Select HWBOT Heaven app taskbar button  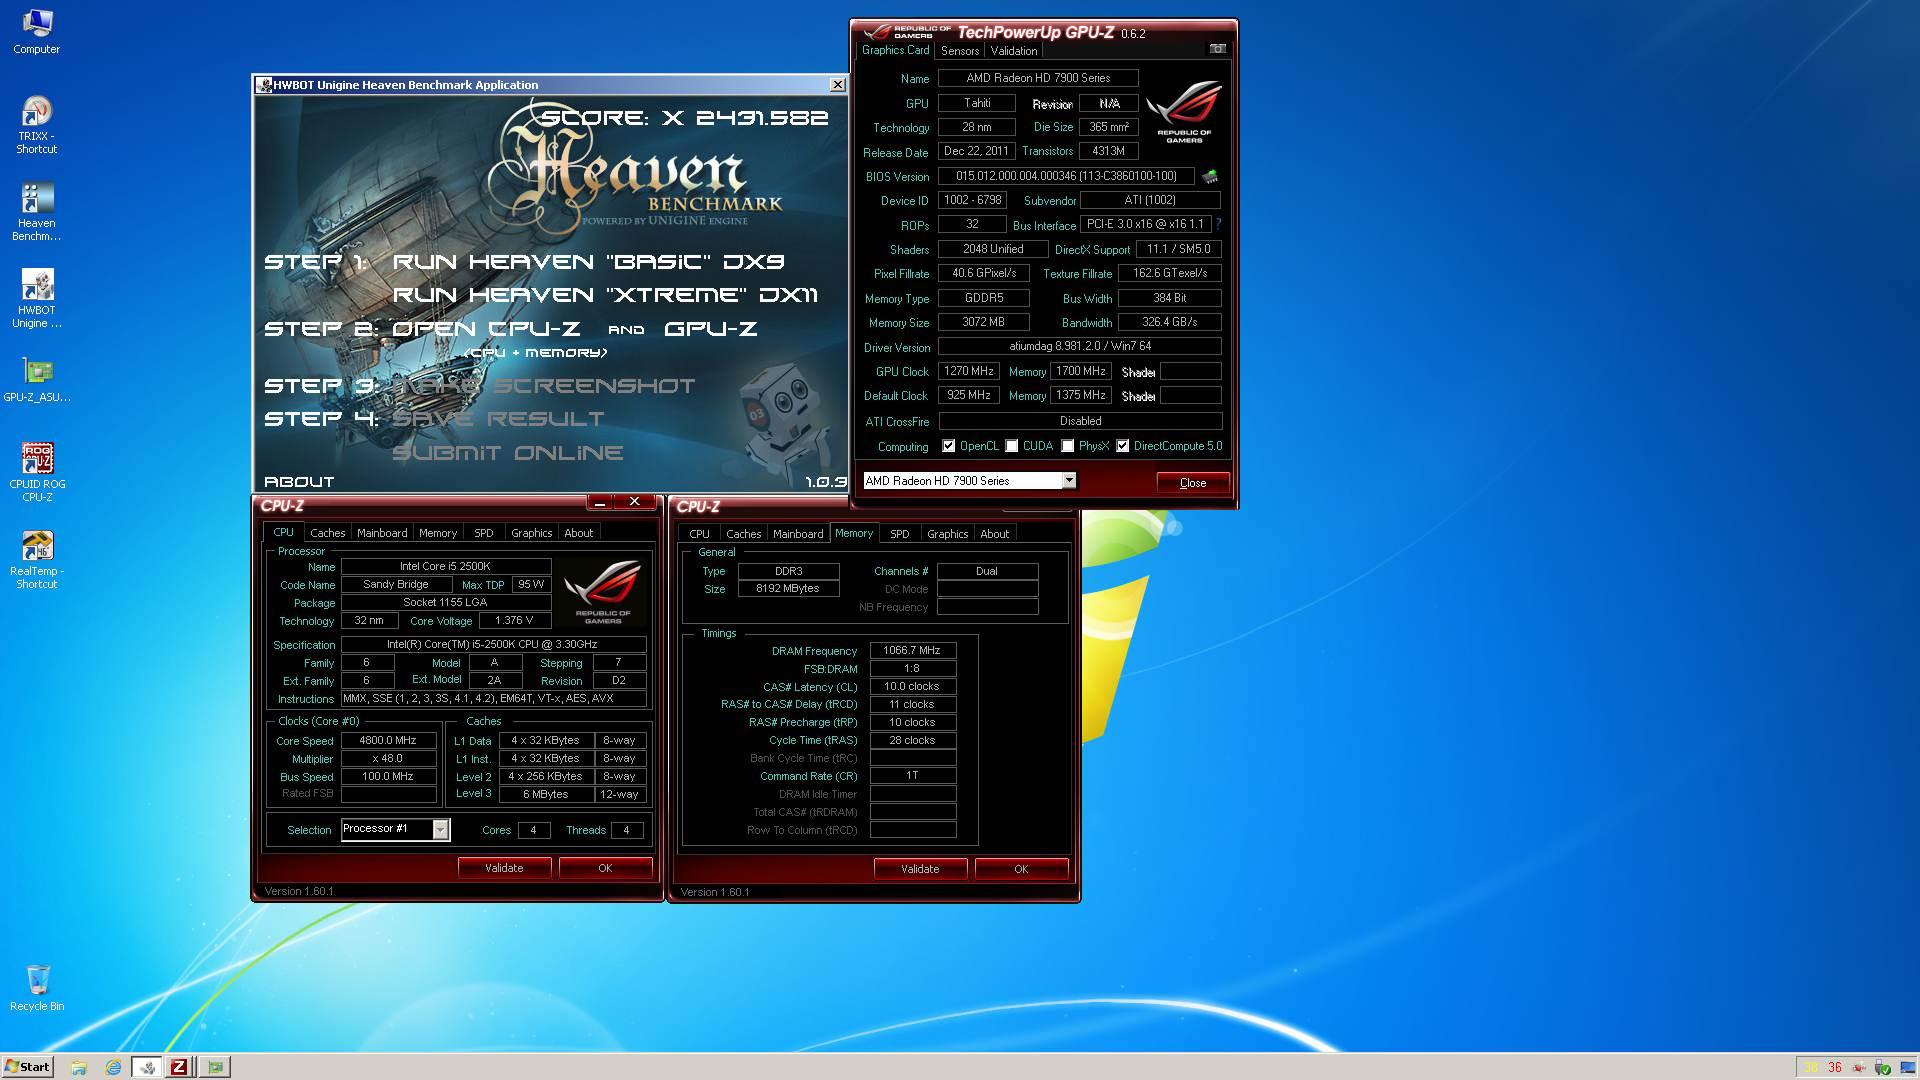(147, 1067)
